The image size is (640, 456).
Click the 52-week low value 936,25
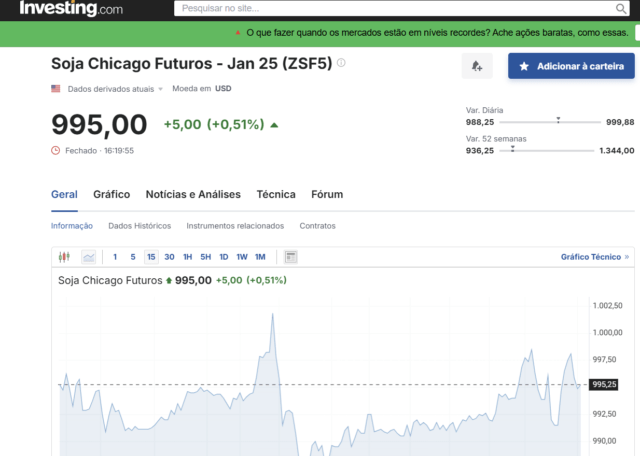pyautogui.click(x=480, y=151)
